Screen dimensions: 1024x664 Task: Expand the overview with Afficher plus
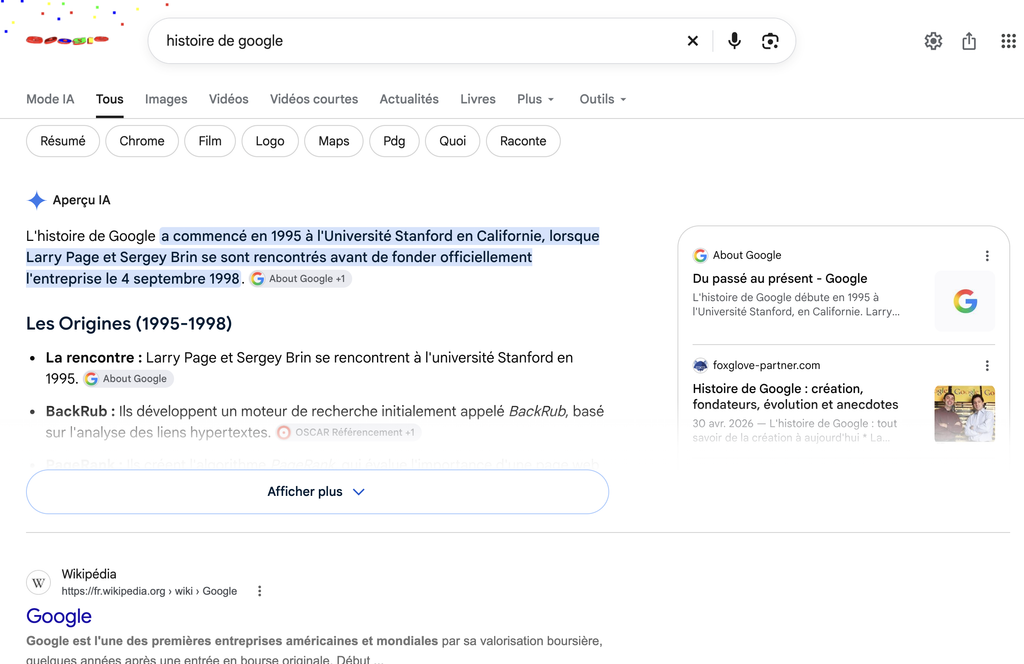tap(317, 492)
